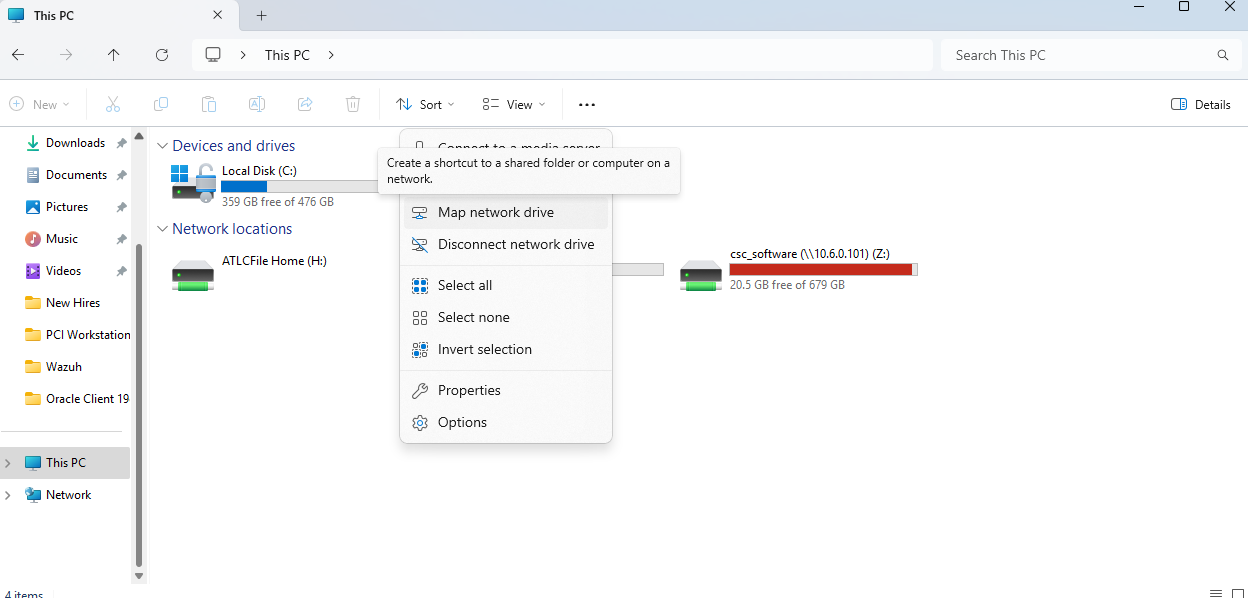Viewport: 1248px width, 598px height.
Task: Click the See more ellipsis toolbar icon
Action: click(587, 104)
